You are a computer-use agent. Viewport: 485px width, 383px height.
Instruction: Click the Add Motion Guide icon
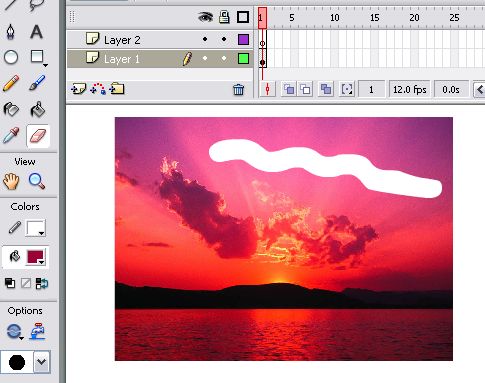click(x=98, y=89)
